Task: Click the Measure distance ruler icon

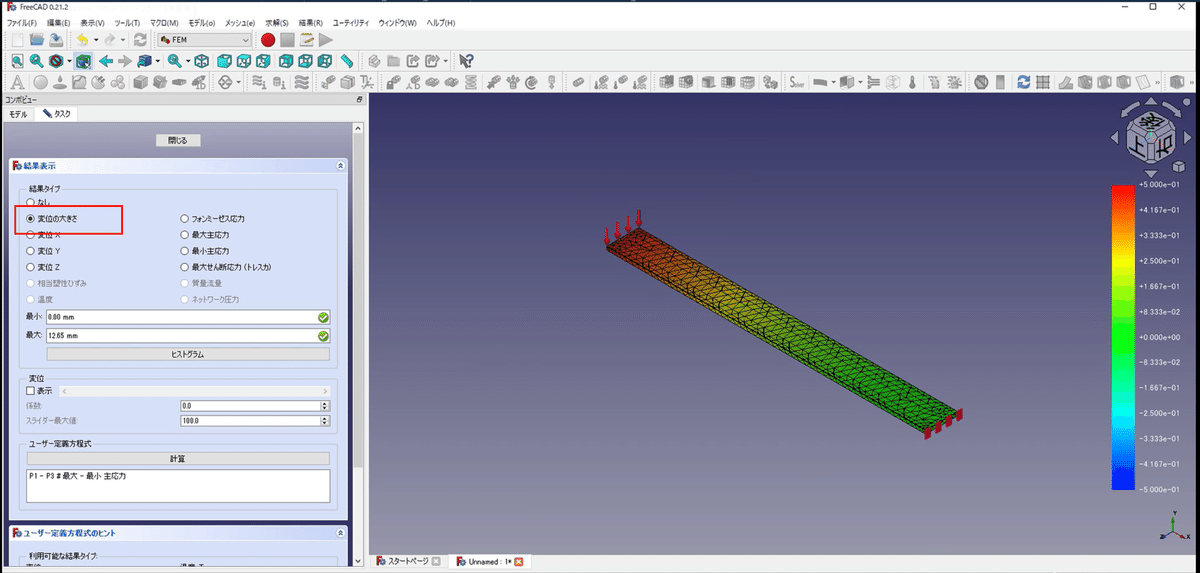Action: [x=346, y=61]
